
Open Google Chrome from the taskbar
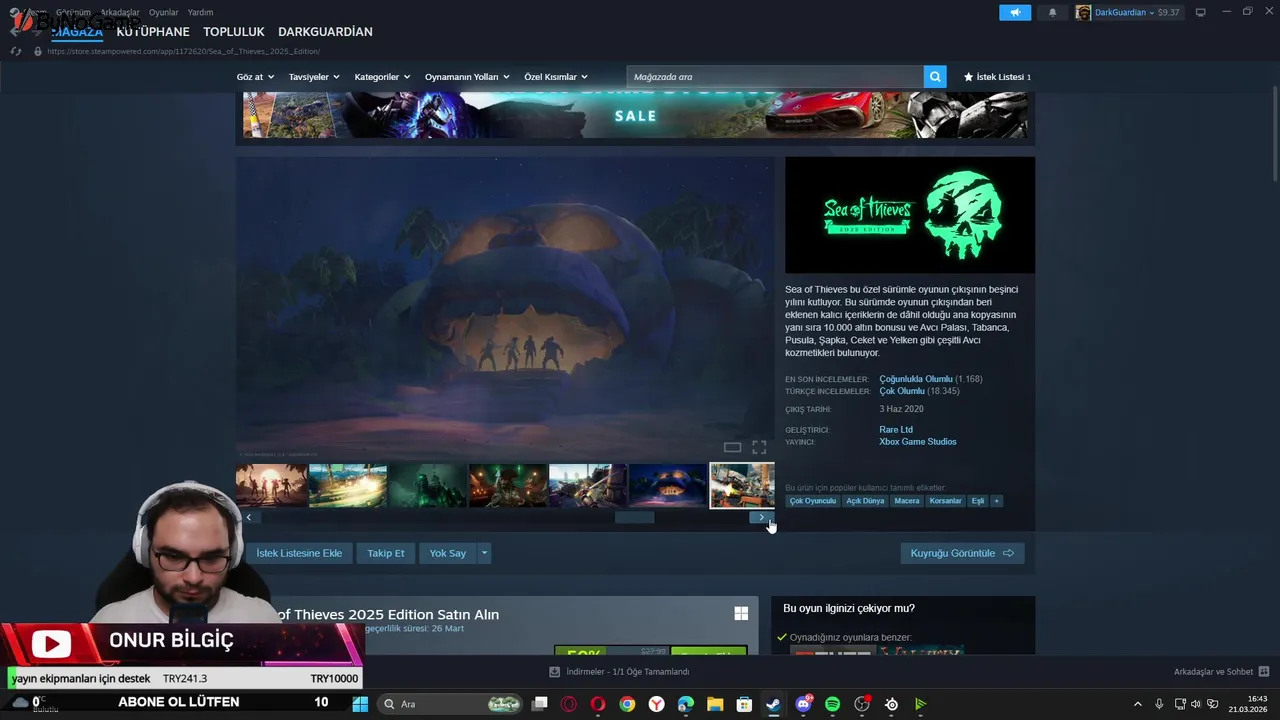click(627, 704)
